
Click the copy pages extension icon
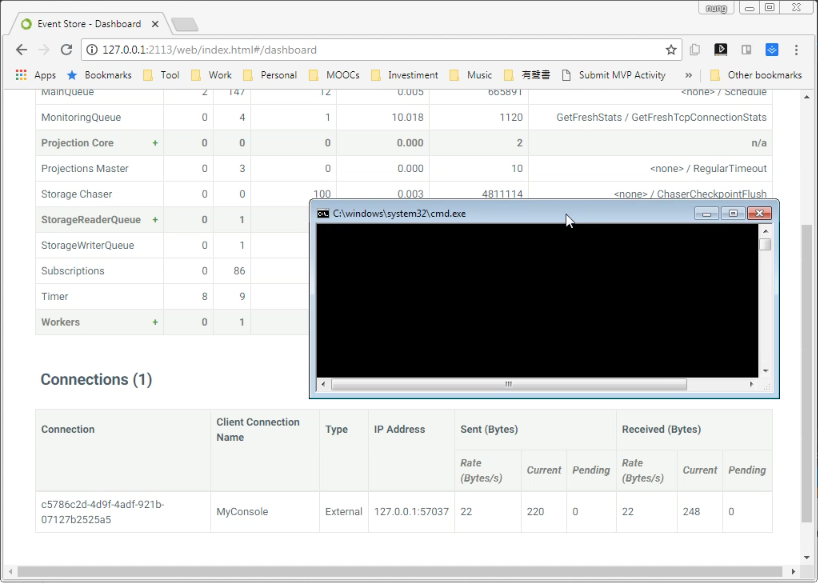click(695, 50)
